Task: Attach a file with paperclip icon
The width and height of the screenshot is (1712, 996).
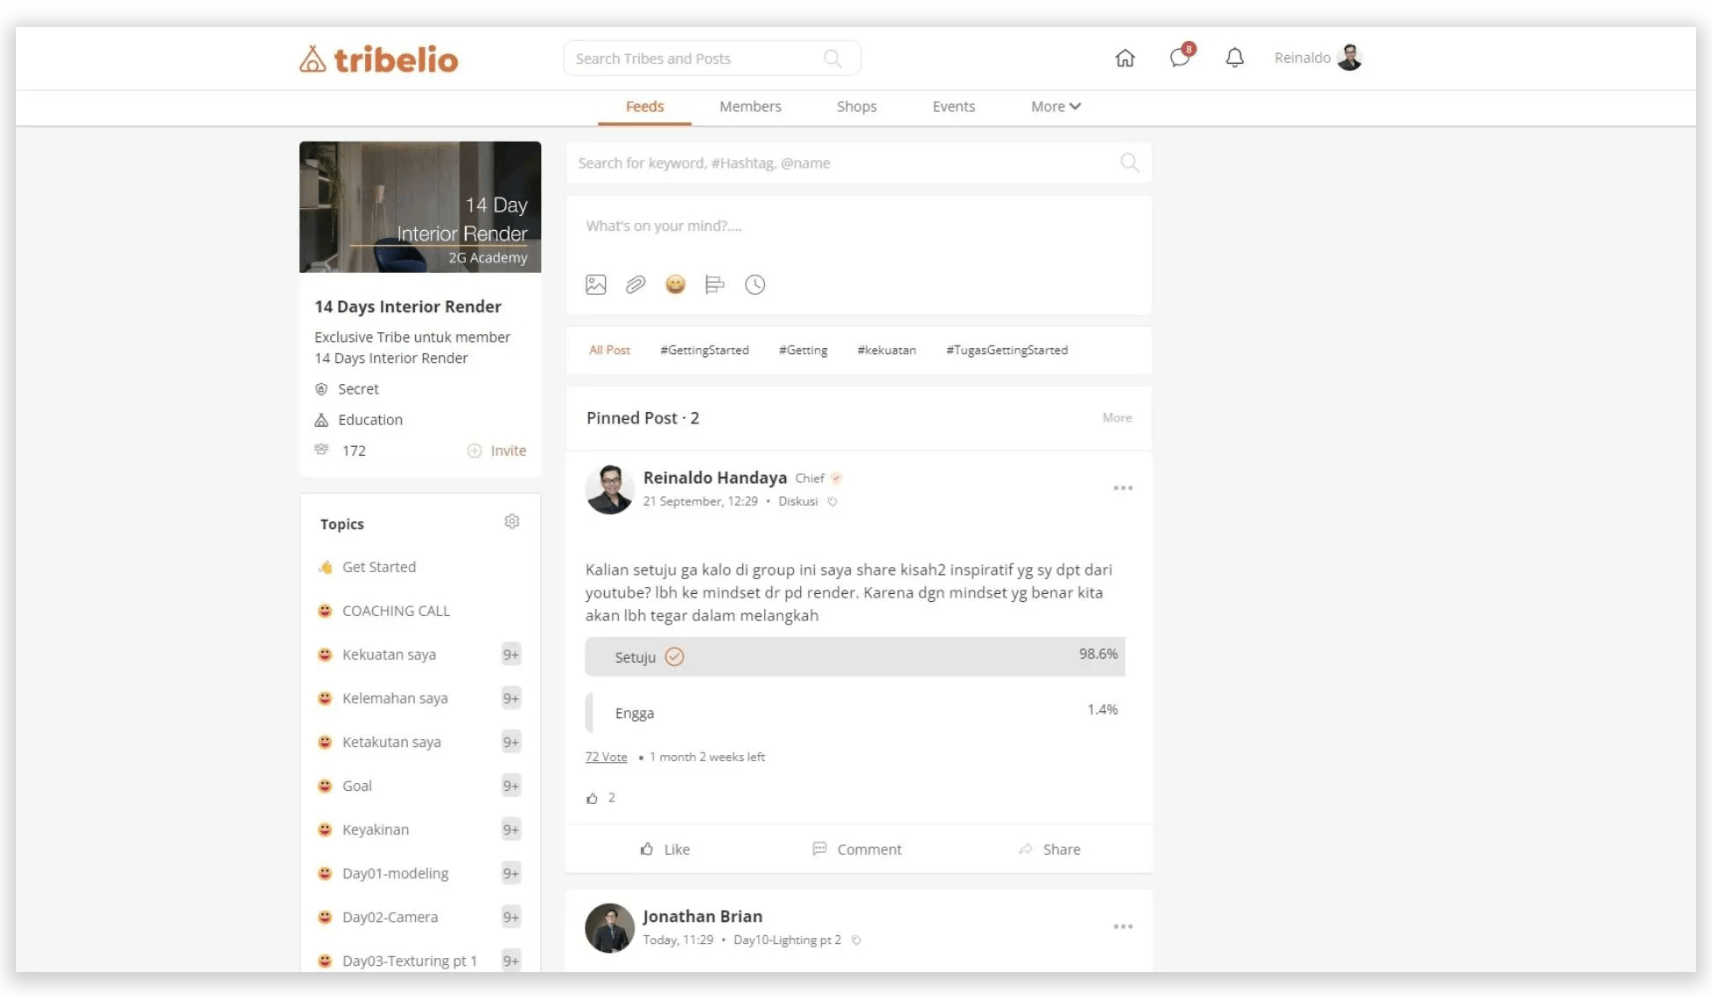Action: [635, 285]
